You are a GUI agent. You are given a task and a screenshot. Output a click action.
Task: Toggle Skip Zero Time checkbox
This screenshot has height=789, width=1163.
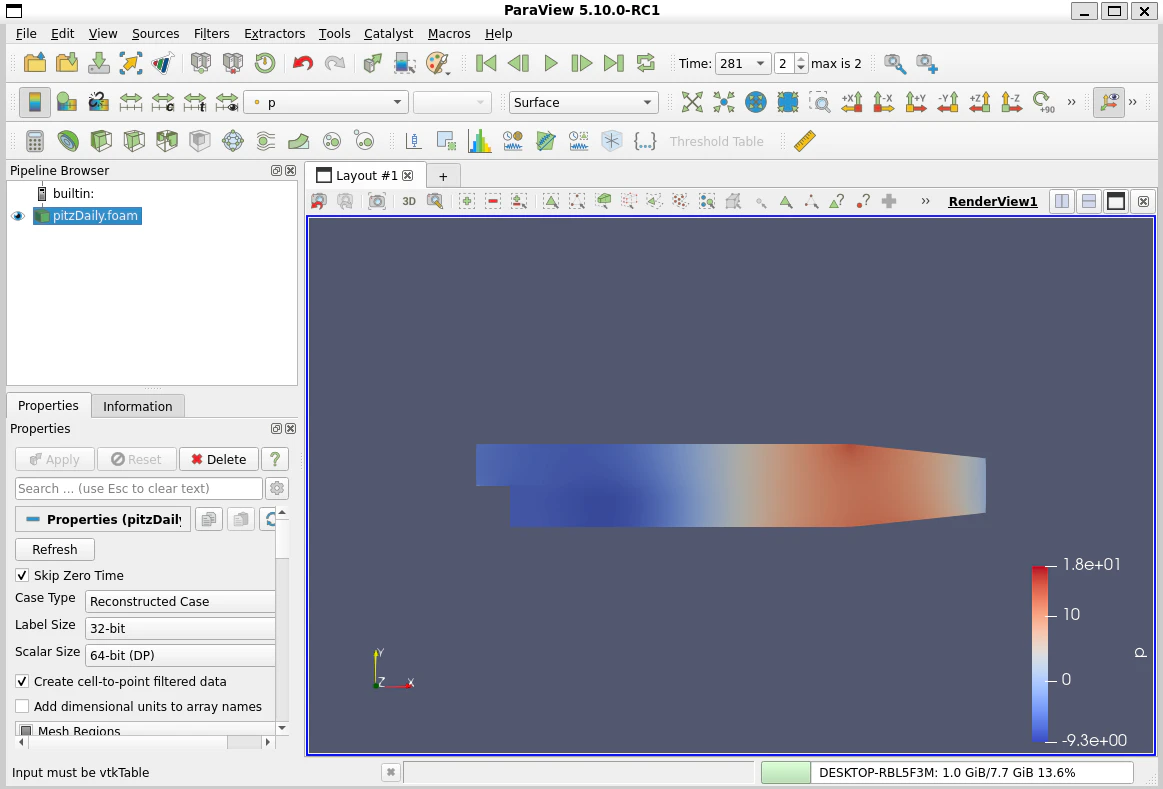22,575
